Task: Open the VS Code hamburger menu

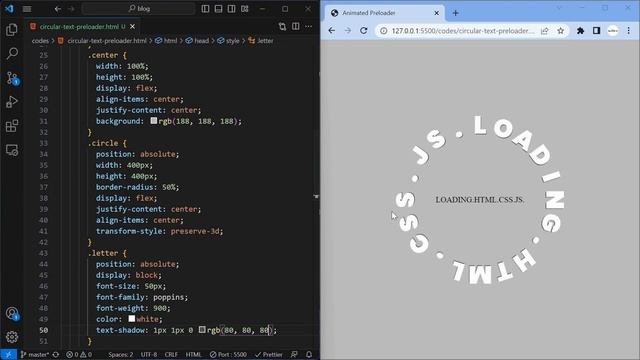Action: pos(27,9)
